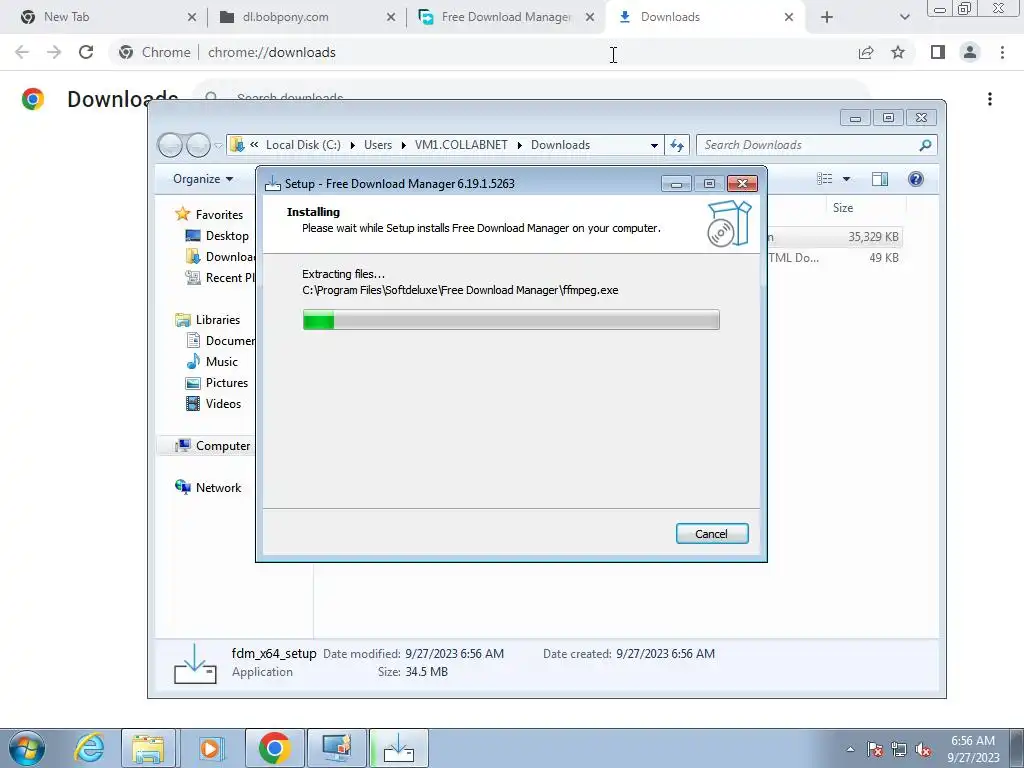1024x768 pixels.
Task: Select Users breadcrumb in Explorer
Action: (x=378, y=145)
